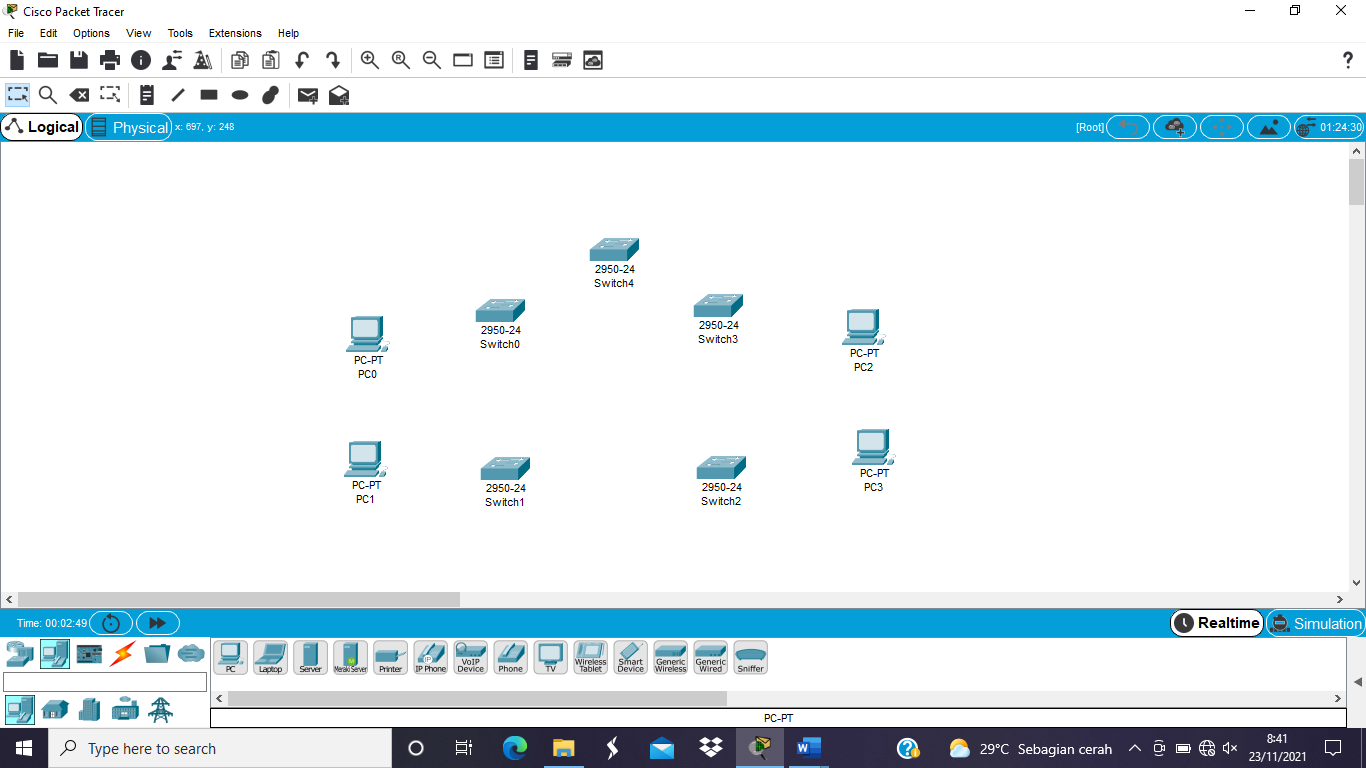This screenshot has height=768, width=1366.
Task: Click the workspace vertical scrollbar down arrow
Action: coord(1357,582)
